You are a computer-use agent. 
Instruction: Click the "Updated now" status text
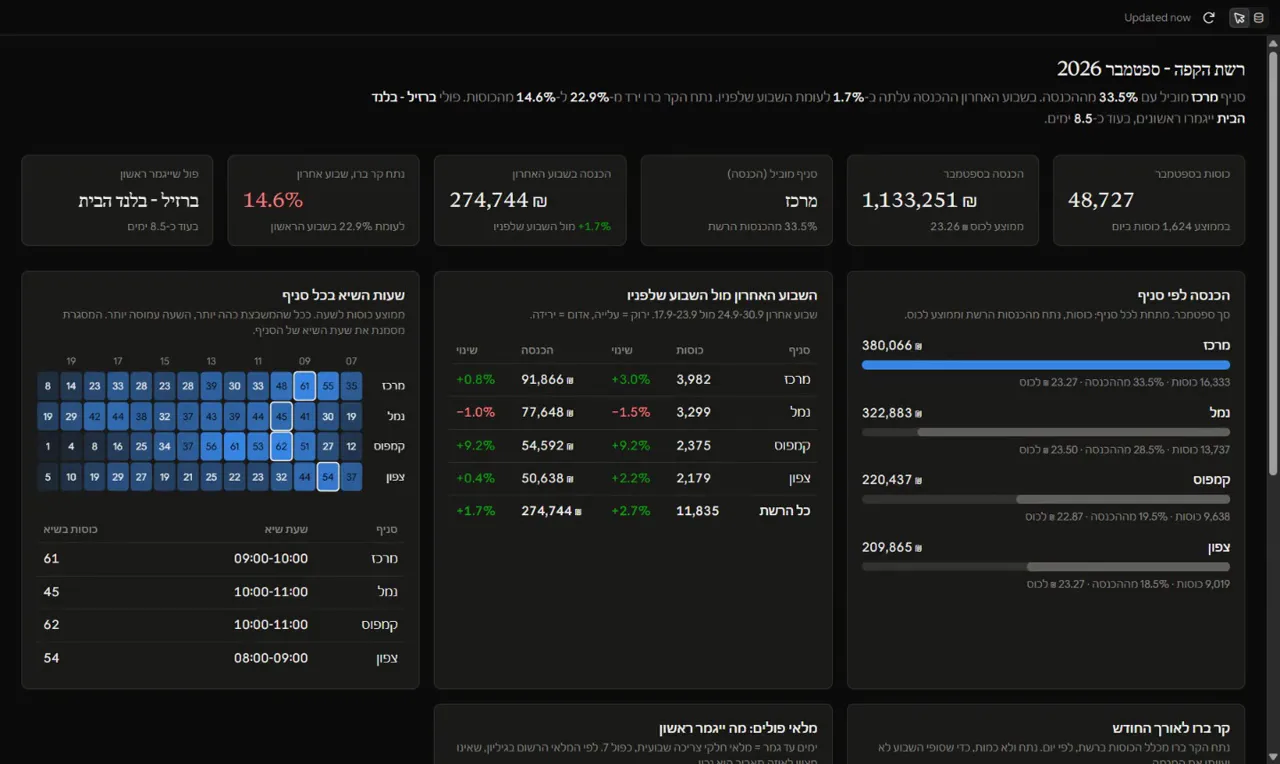tap(1157, 18)
